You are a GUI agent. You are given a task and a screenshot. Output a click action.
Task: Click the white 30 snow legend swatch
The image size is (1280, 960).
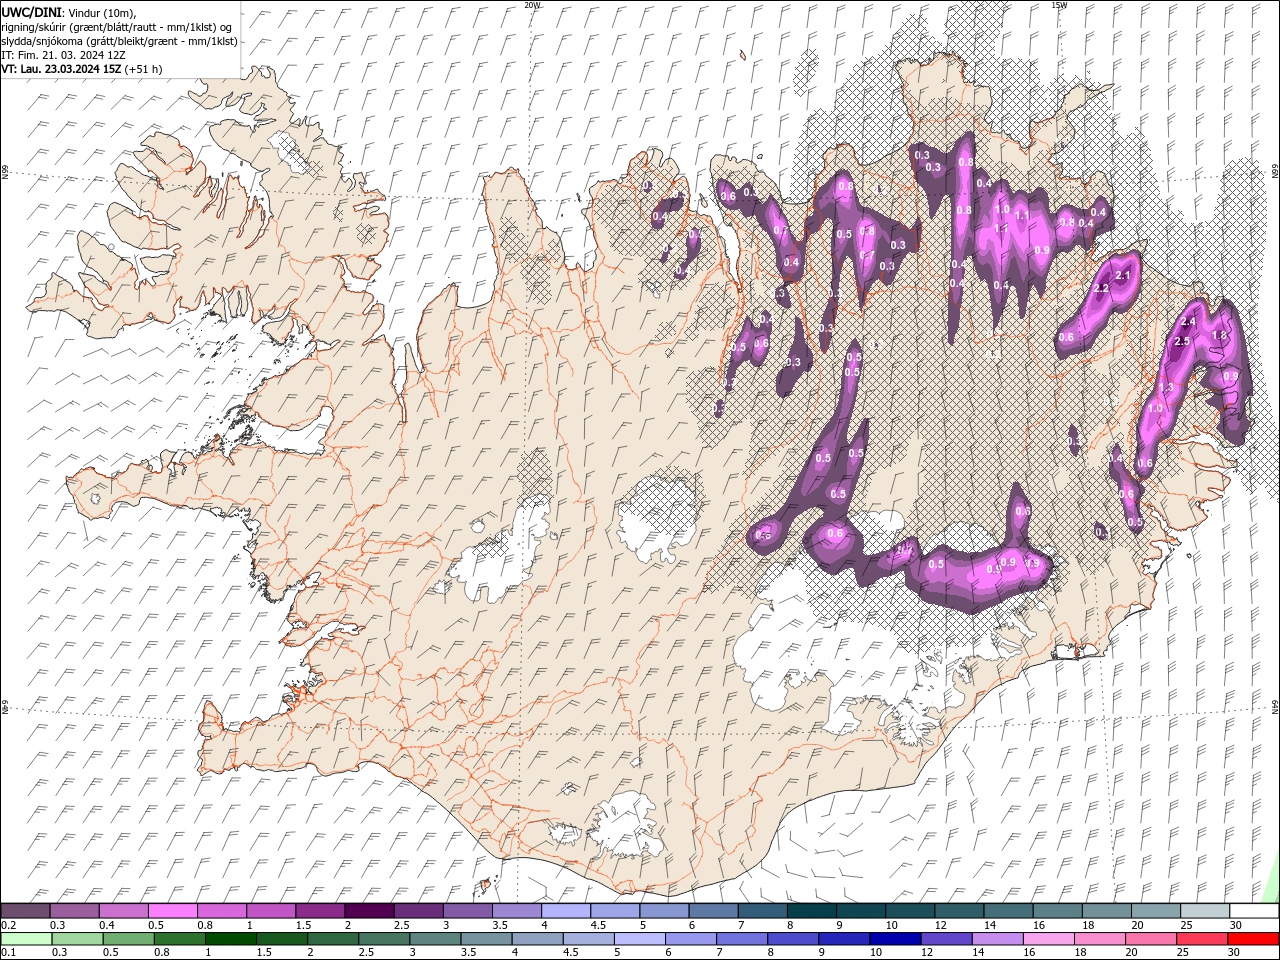click(x=1254, y=911)
